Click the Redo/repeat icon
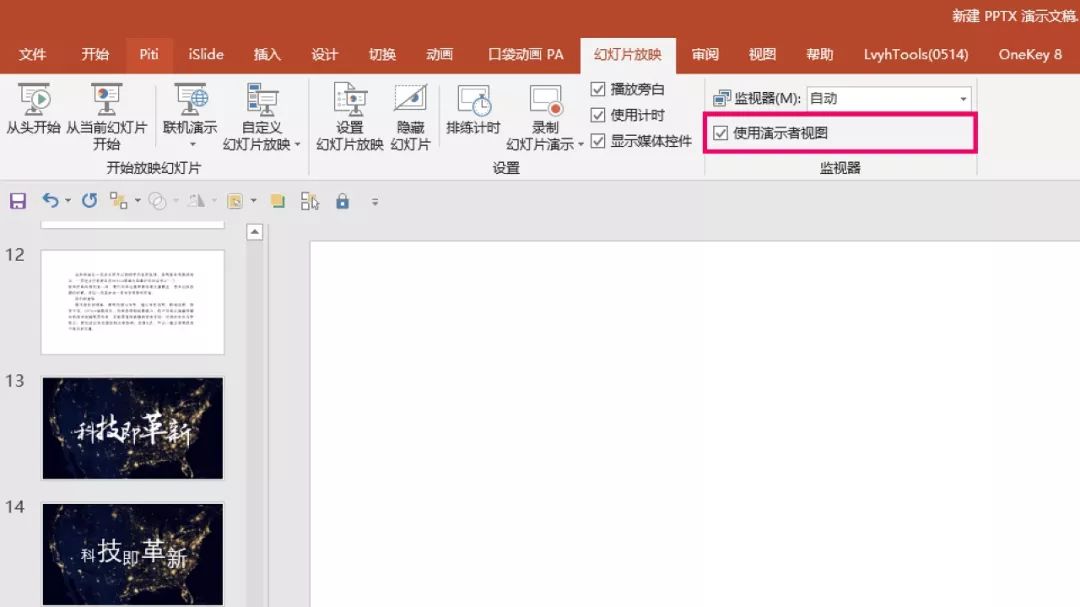Image resolution: width=1080 pixels, height=607 pixels. coord(90,200)
